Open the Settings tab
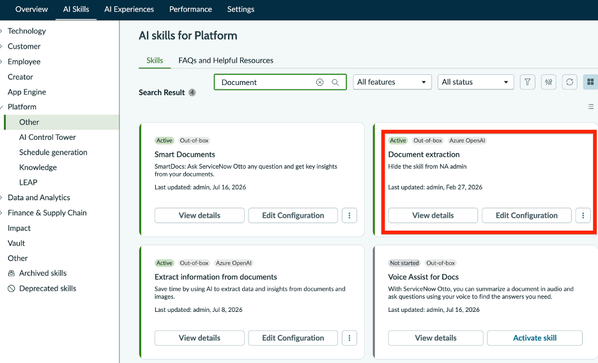 click(x=241, y=9)
